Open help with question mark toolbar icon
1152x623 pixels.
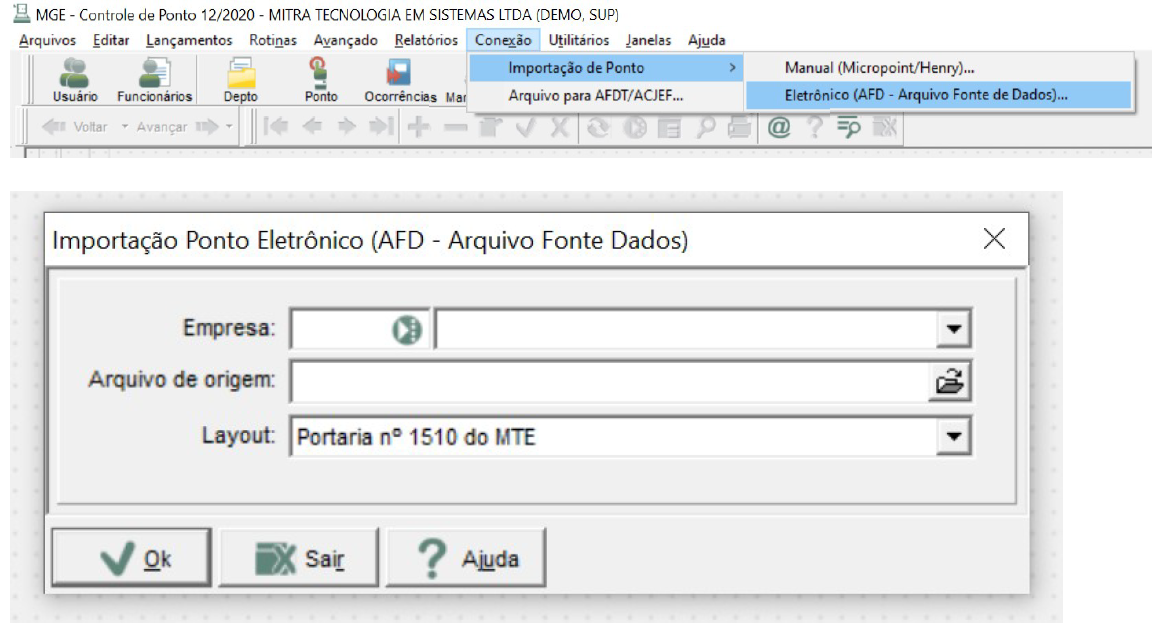814,127
